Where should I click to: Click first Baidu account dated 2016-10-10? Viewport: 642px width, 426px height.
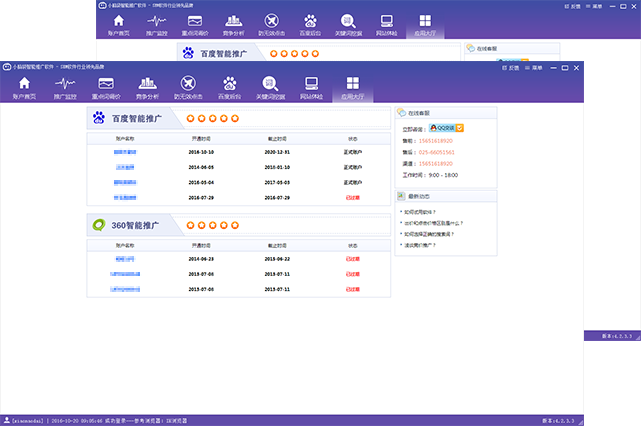point(126,152)
